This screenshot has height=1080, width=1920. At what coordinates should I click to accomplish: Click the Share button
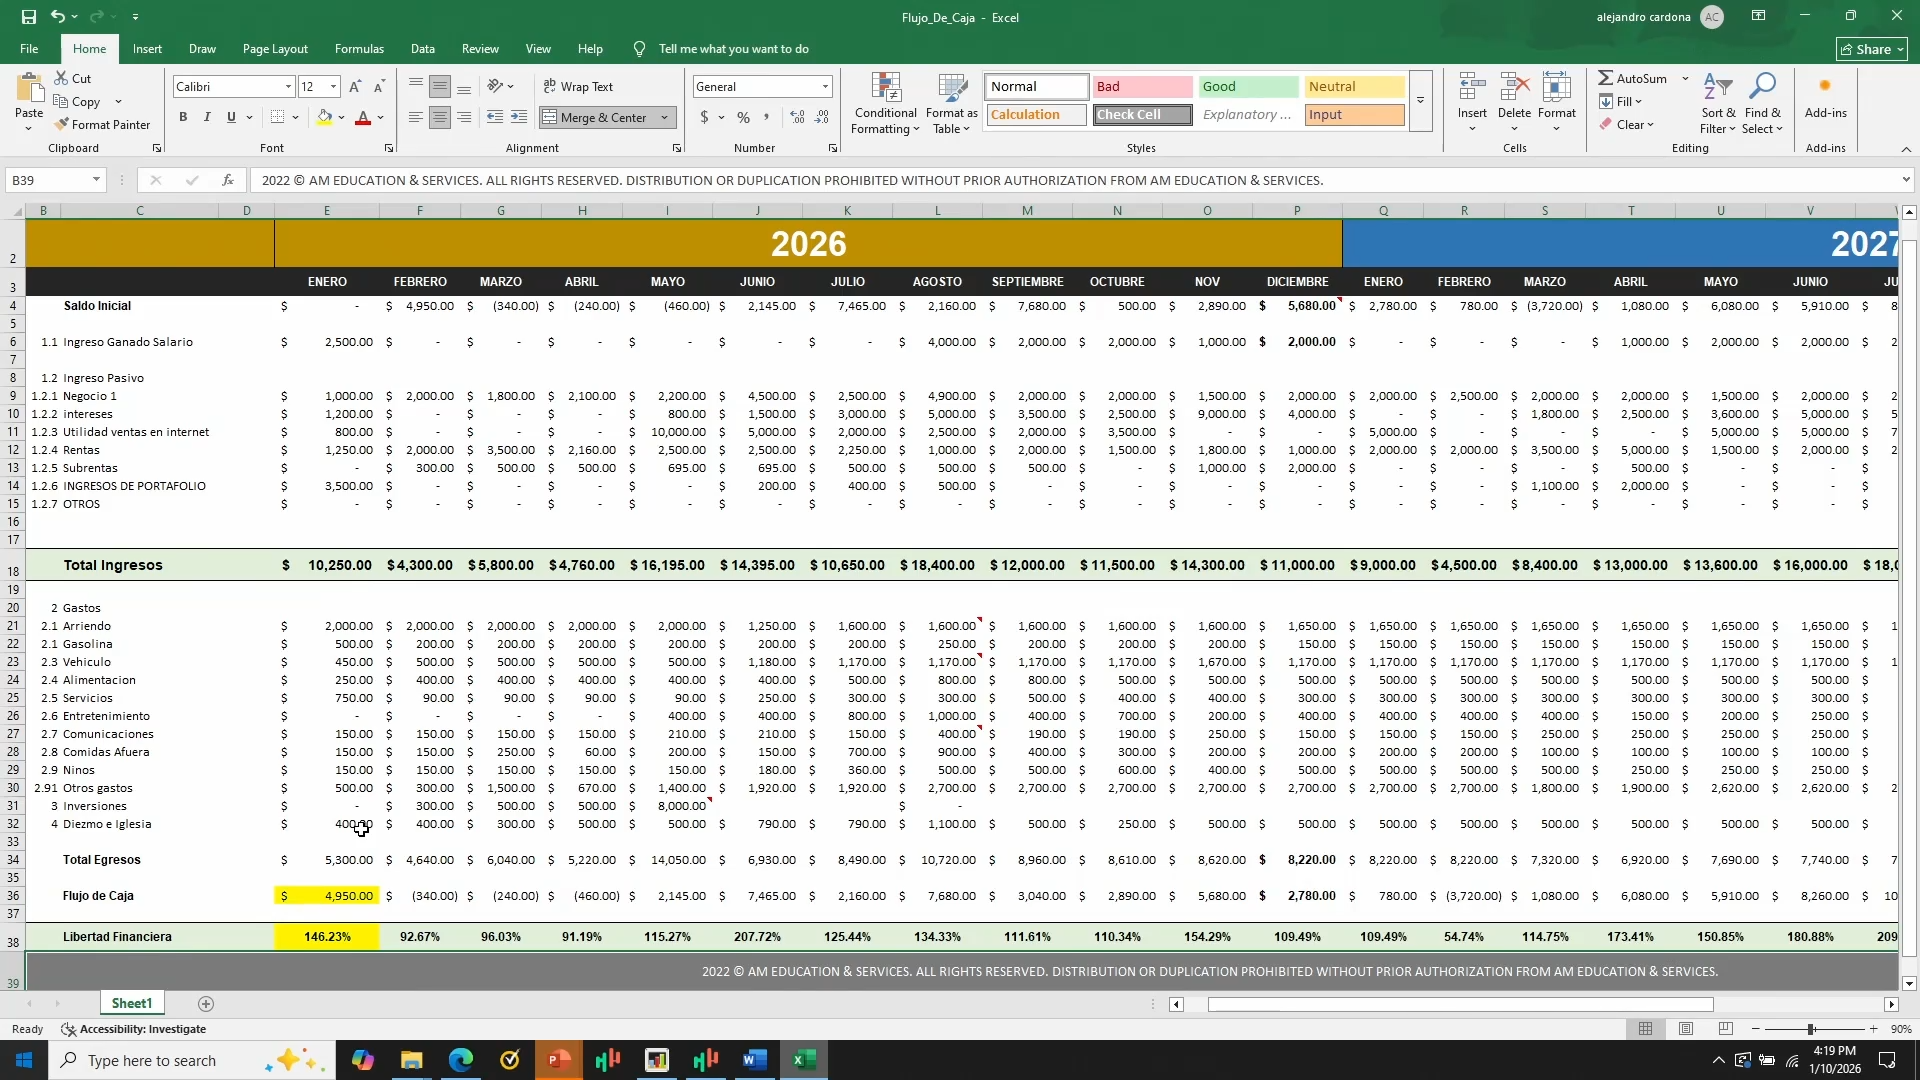click(x=1872, y=49)
